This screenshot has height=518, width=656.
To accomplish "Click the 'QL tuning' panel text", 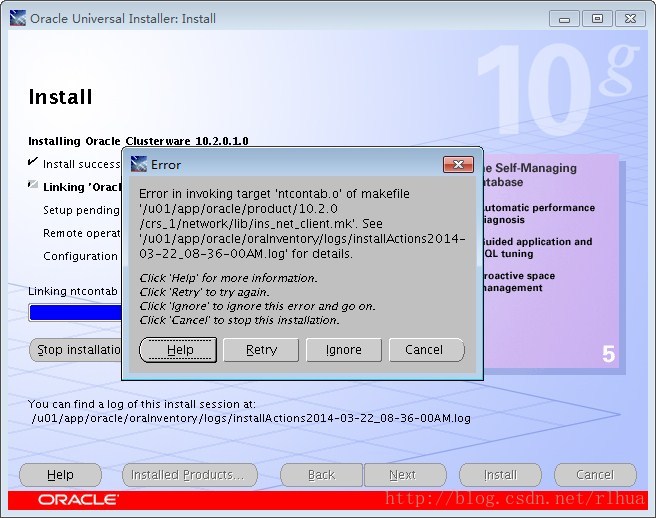I will tap(507, 254).
